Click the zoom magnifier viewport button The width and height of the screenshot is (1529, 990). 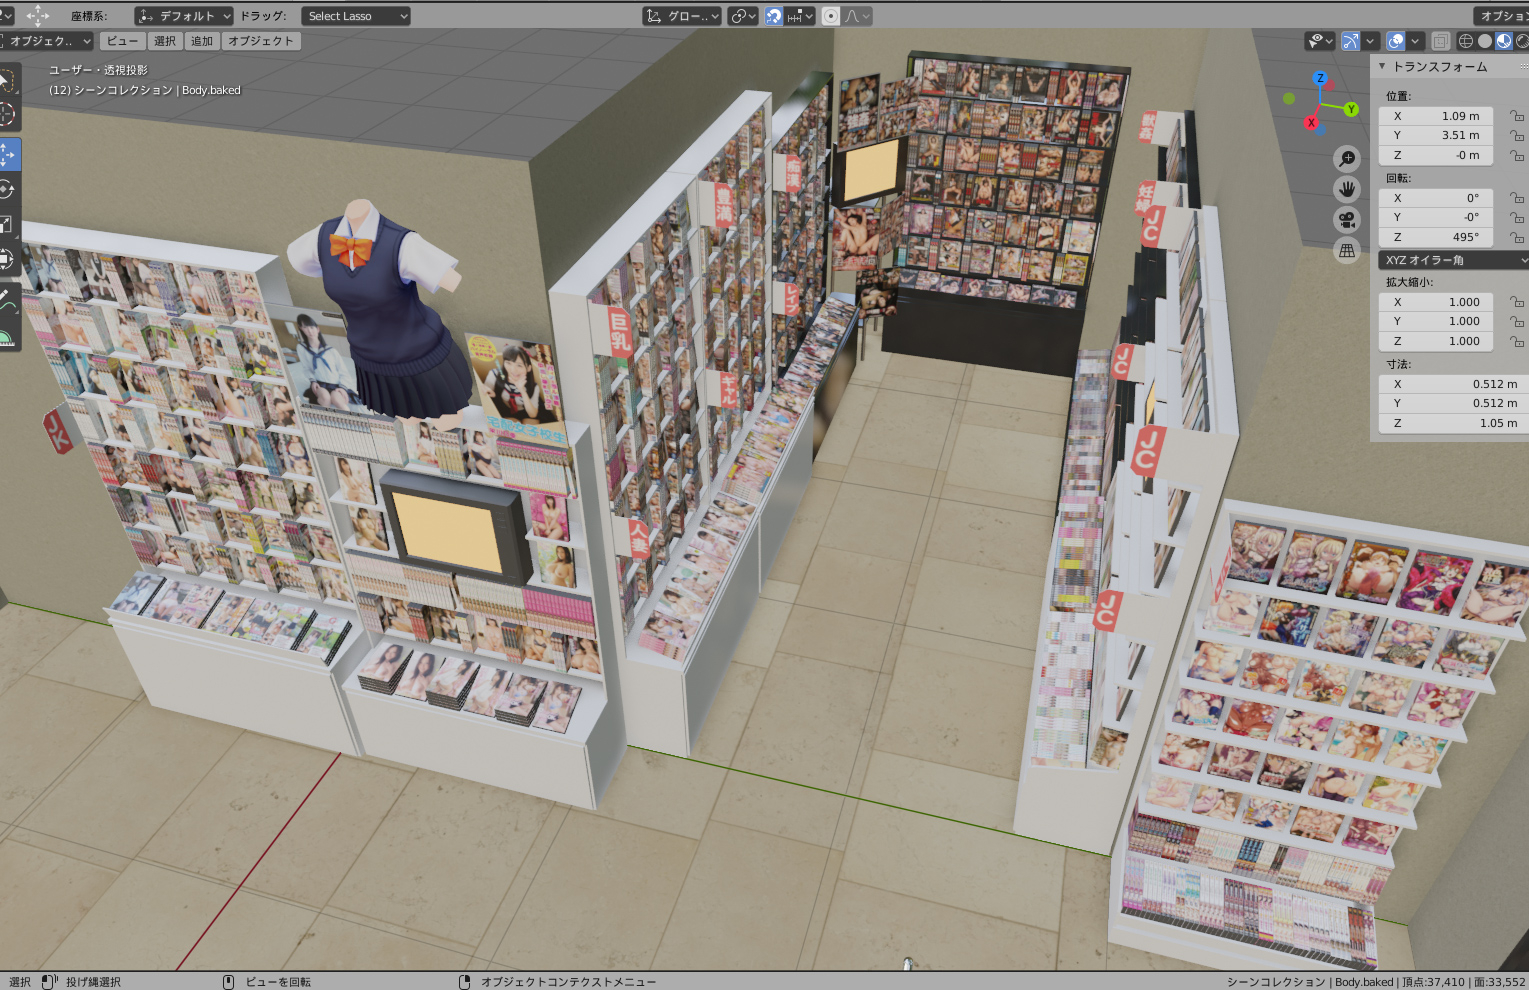(1347, 158)
